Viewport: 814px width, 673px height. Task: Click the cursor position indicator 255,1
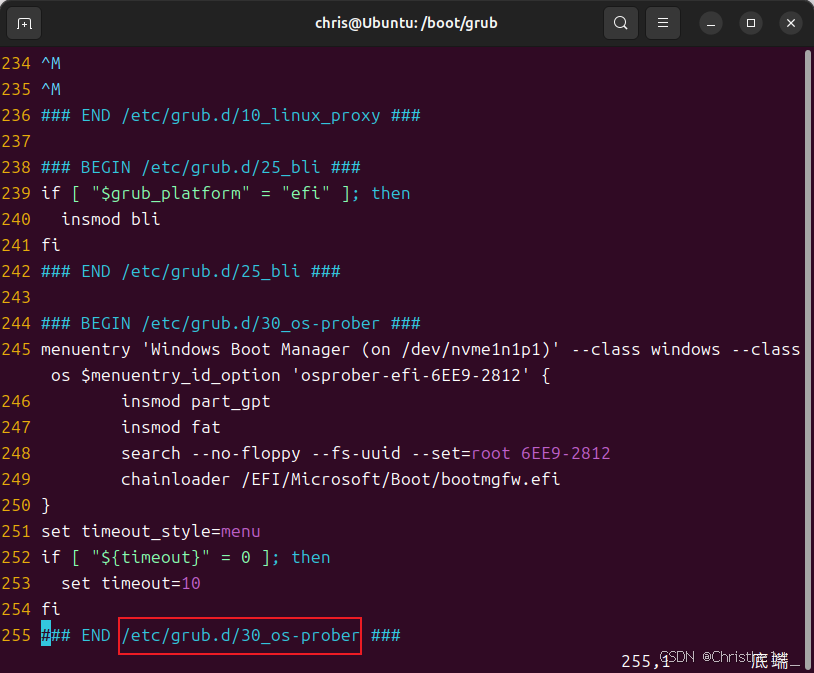pos(645,661)
